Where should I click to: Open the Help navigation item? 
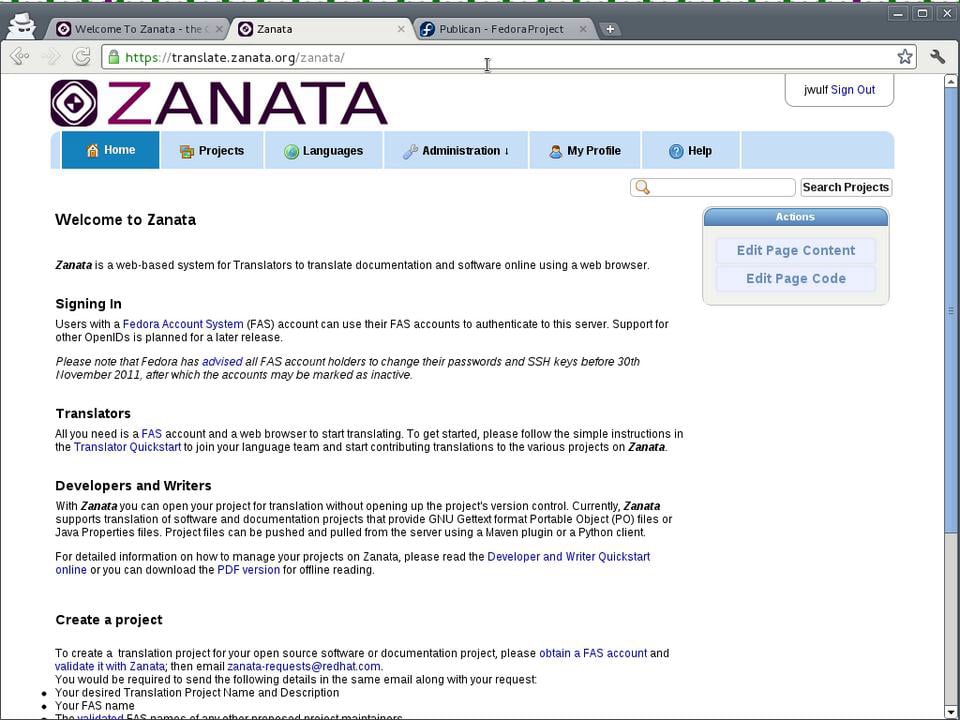pos(691,151)
